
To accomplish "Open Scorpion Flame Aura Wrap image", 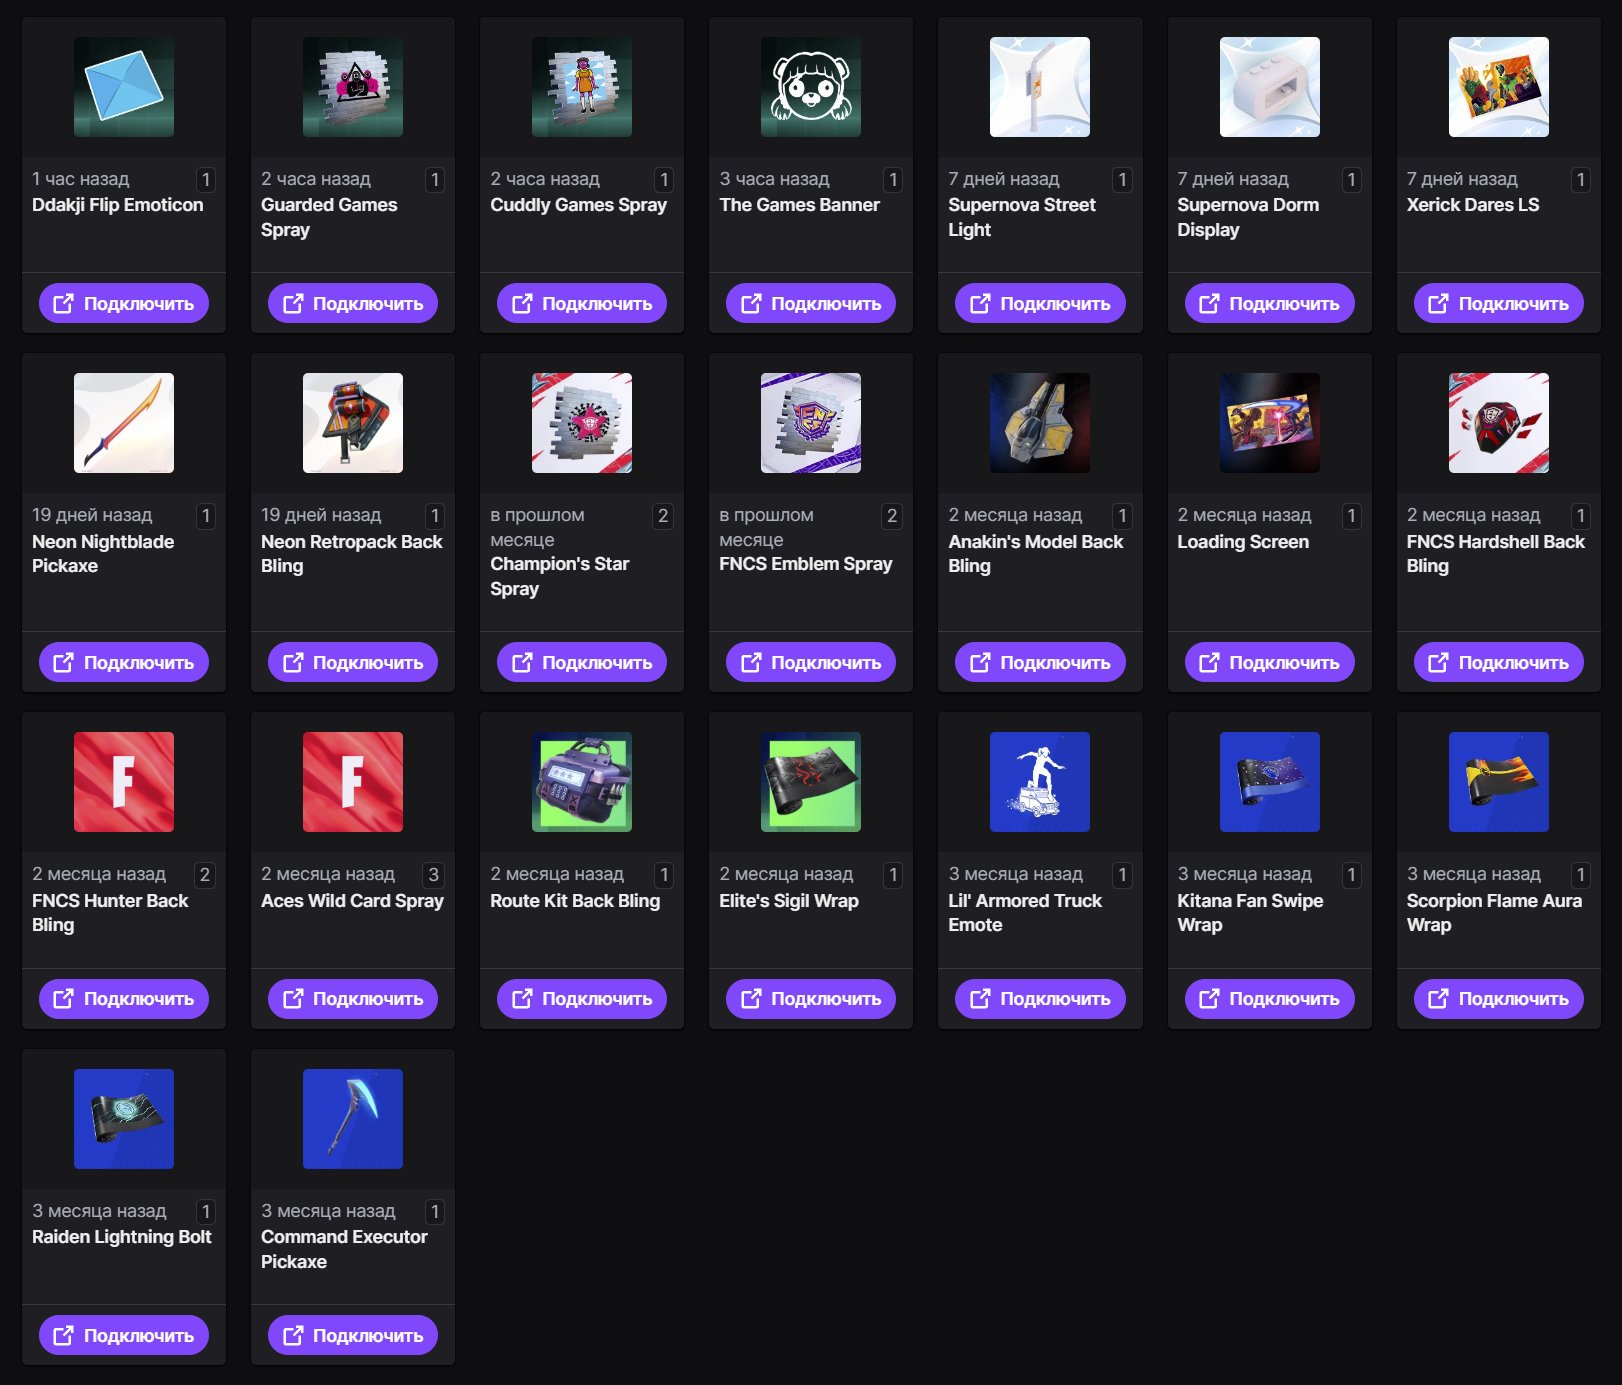I will click(x=1499, y=782).
